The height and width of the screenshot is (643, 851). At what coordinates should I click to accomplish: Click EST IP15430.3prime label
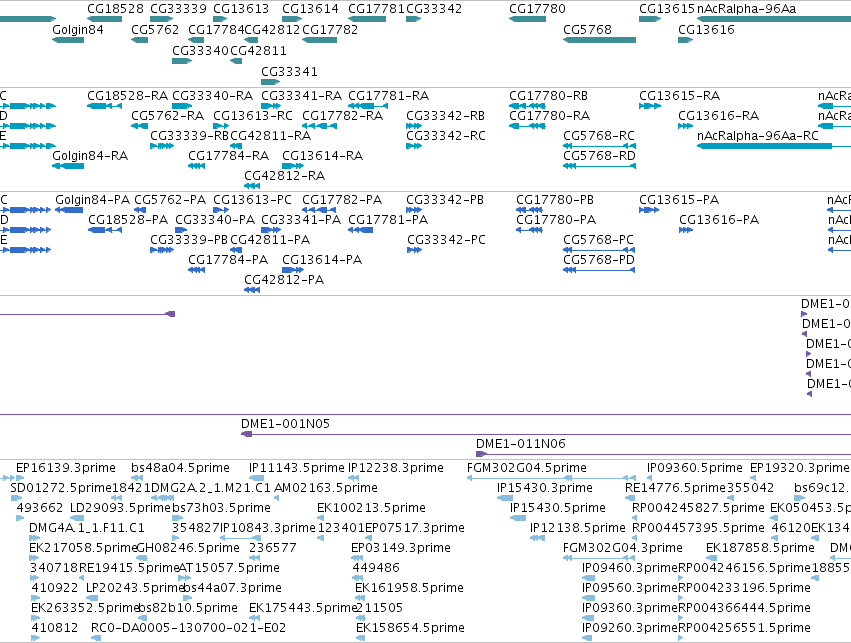pos(544,488)
